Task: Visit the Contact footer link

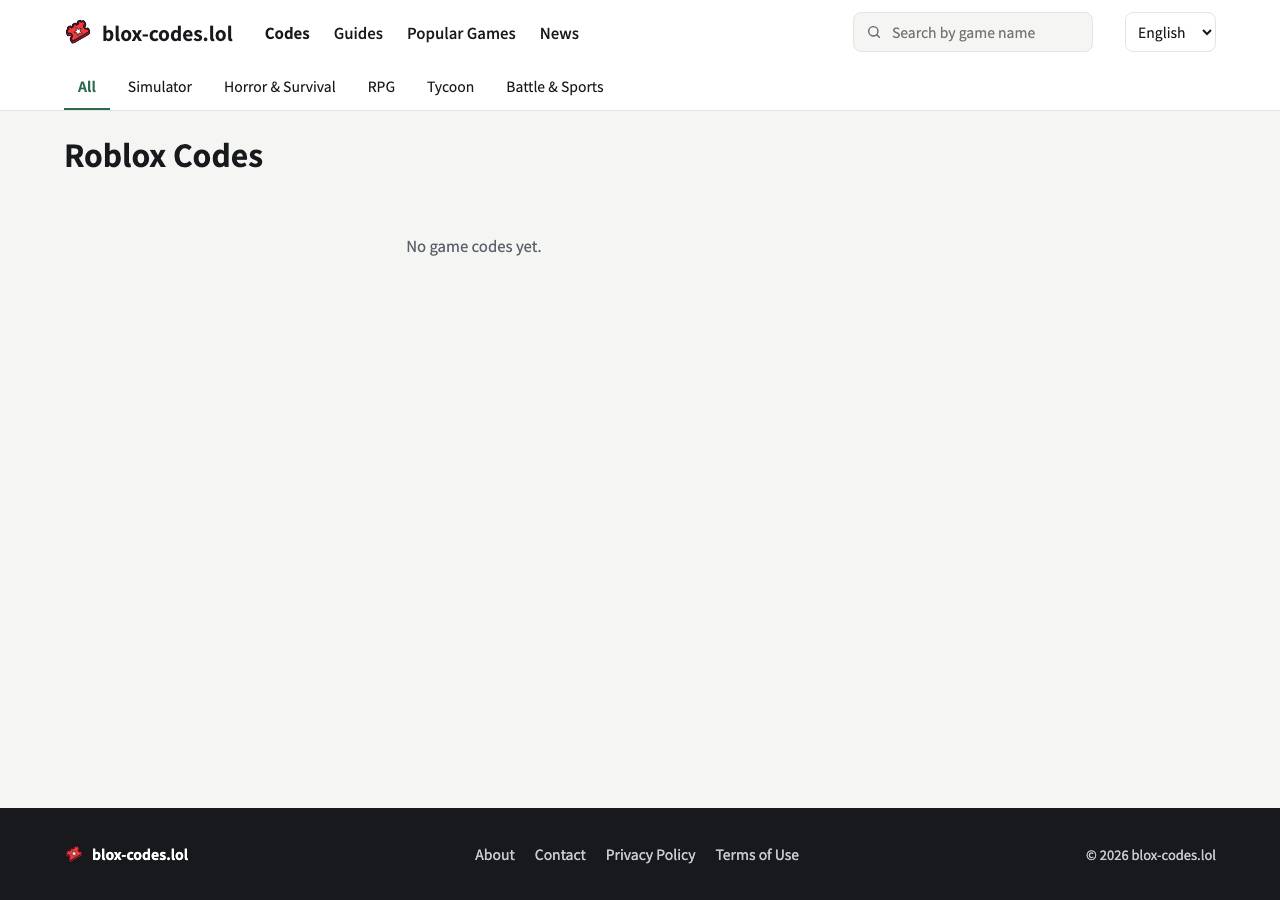Action: (560, 855)
